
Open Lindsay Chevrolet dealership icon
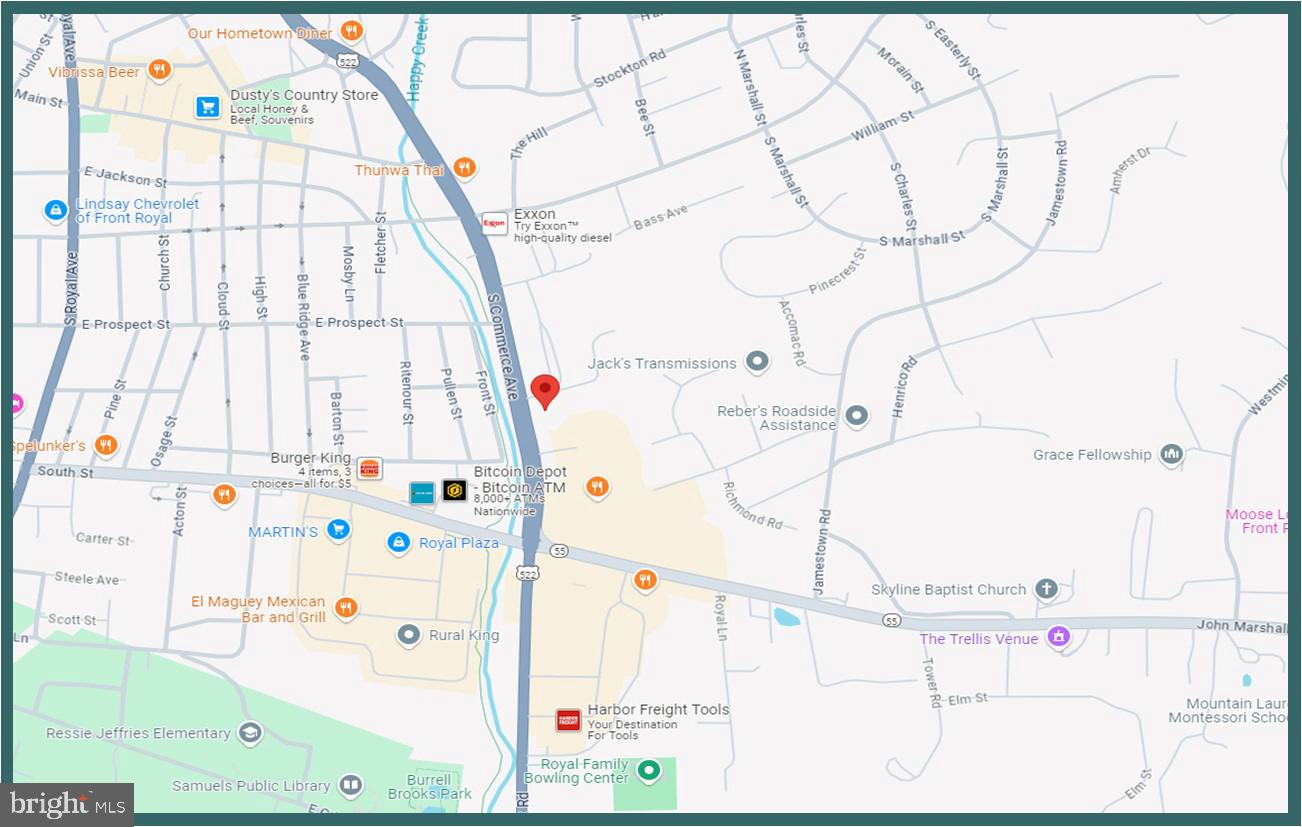click(x=56, y=211)
